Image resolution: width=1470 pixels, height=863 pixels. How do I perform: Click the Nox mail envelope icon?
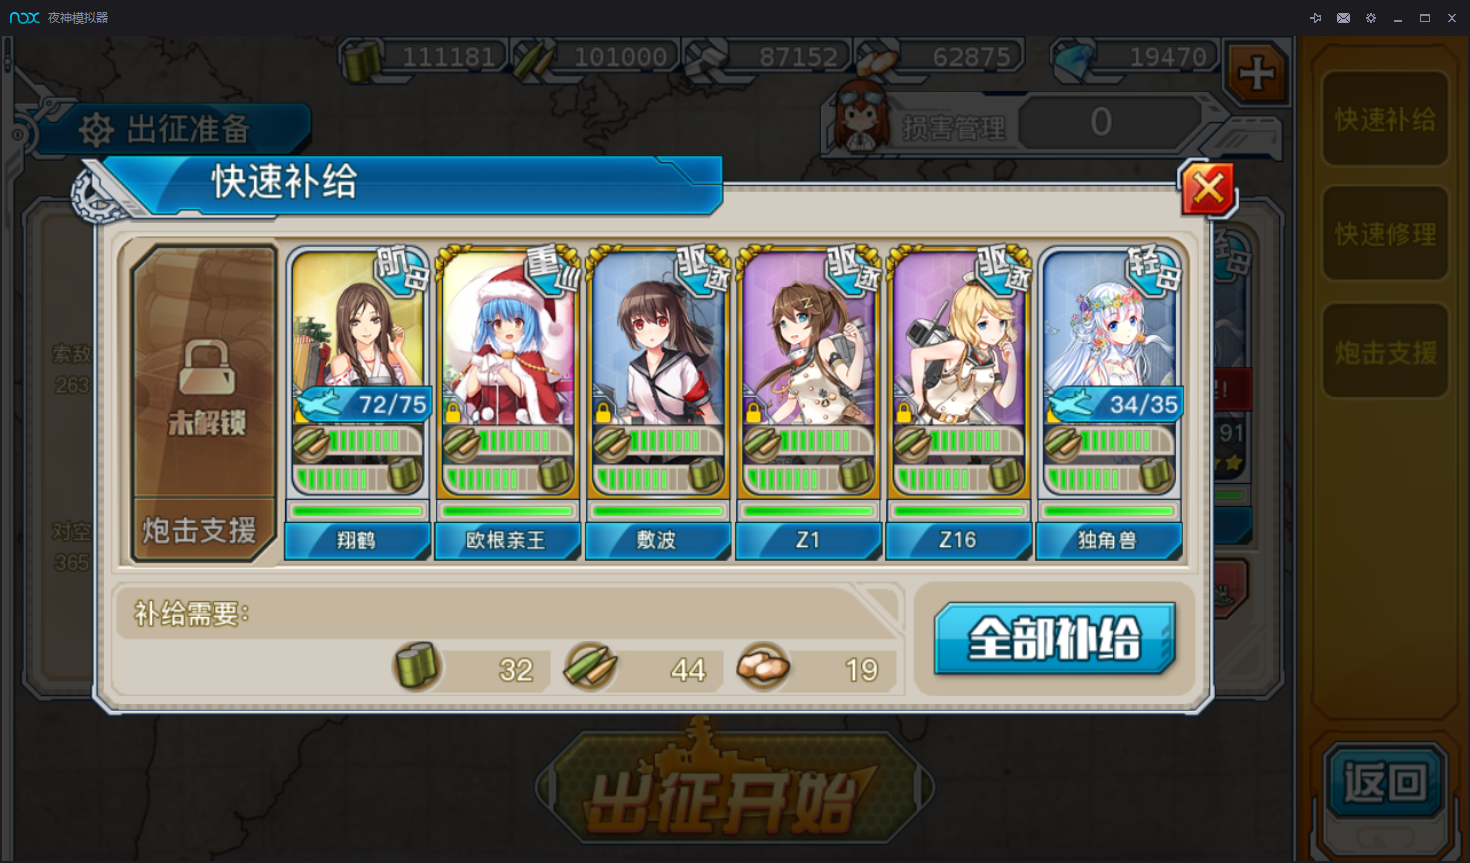[x=1343, y=18]
